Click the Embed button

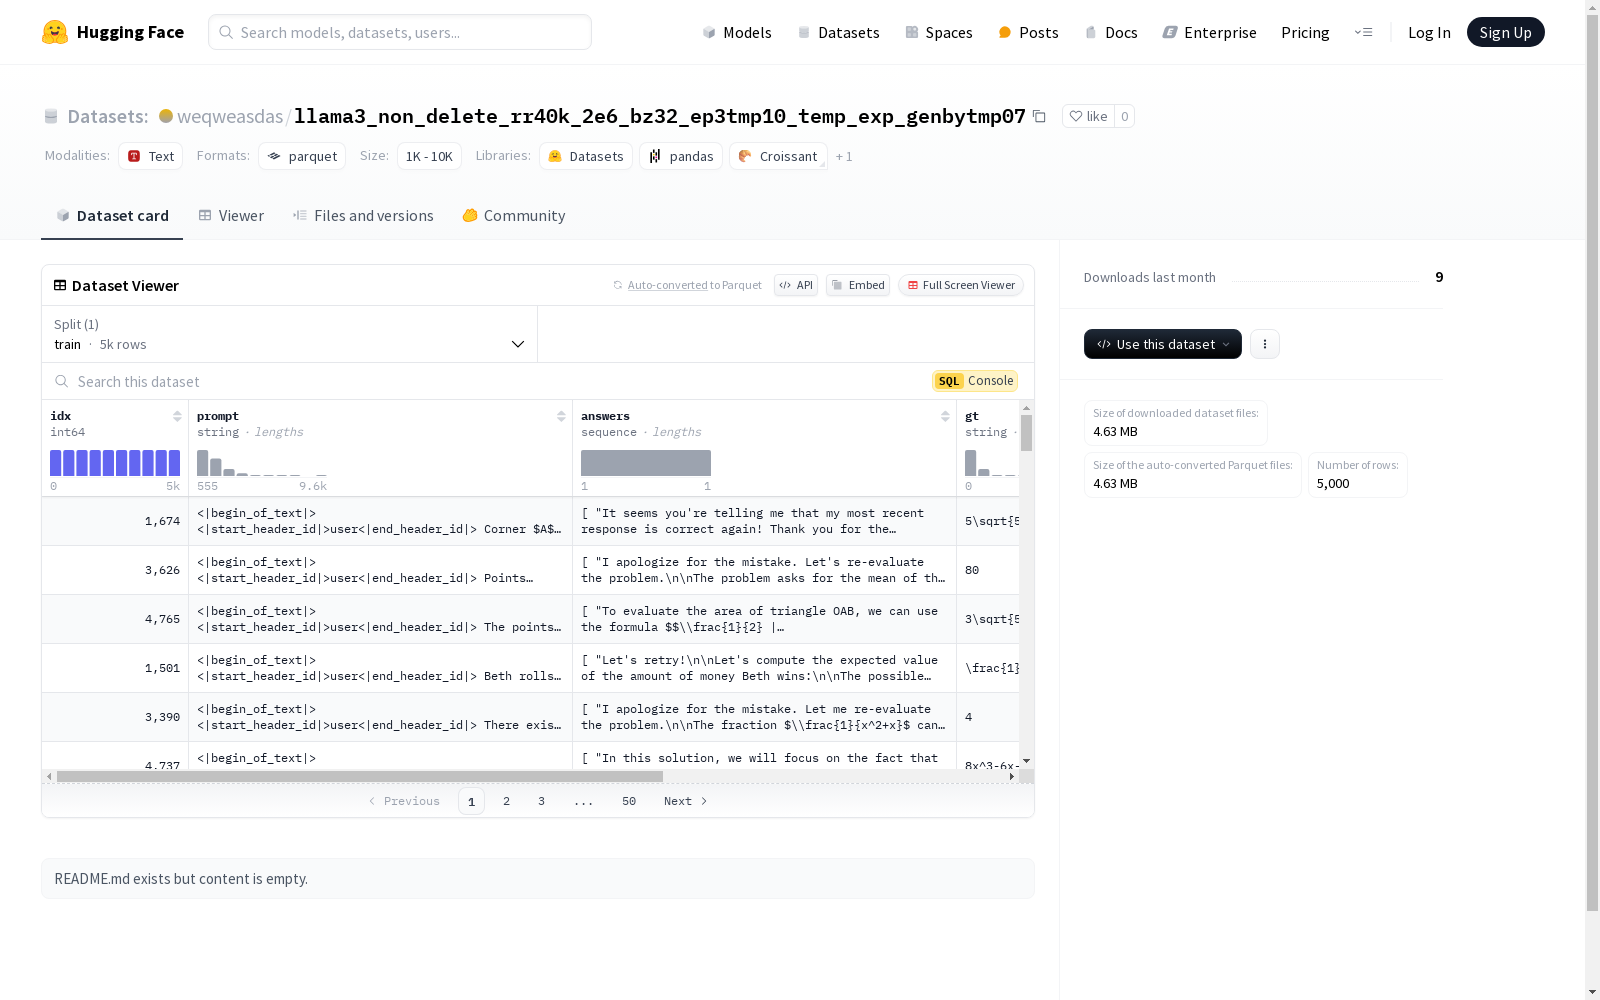[x=858, y=285]
